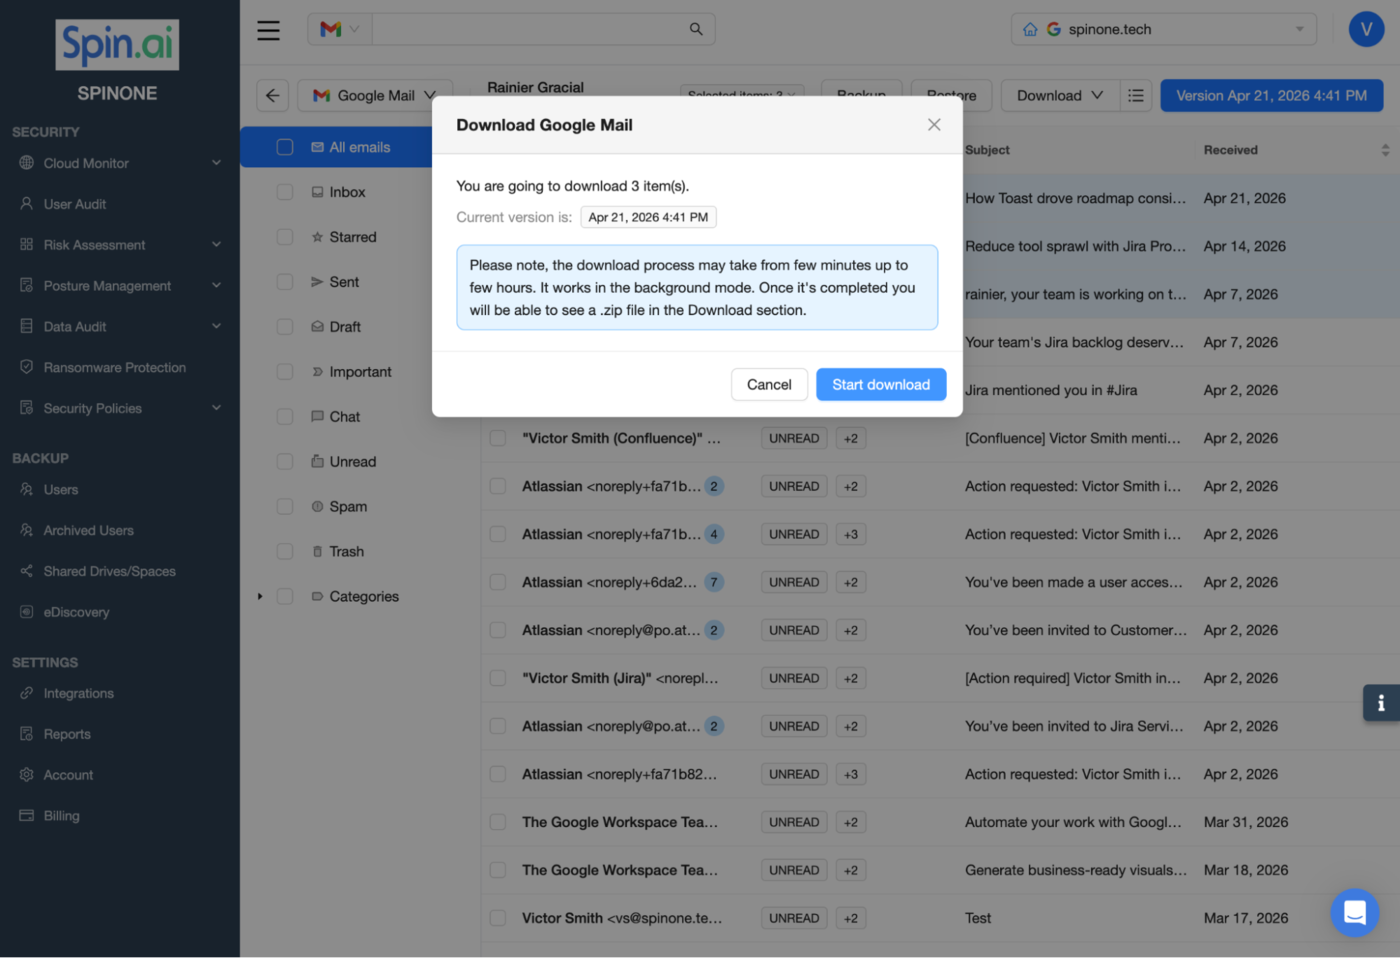1400x958 pixels.
Task: Go back with the arrow button
Action: click(x=272, y=95)
